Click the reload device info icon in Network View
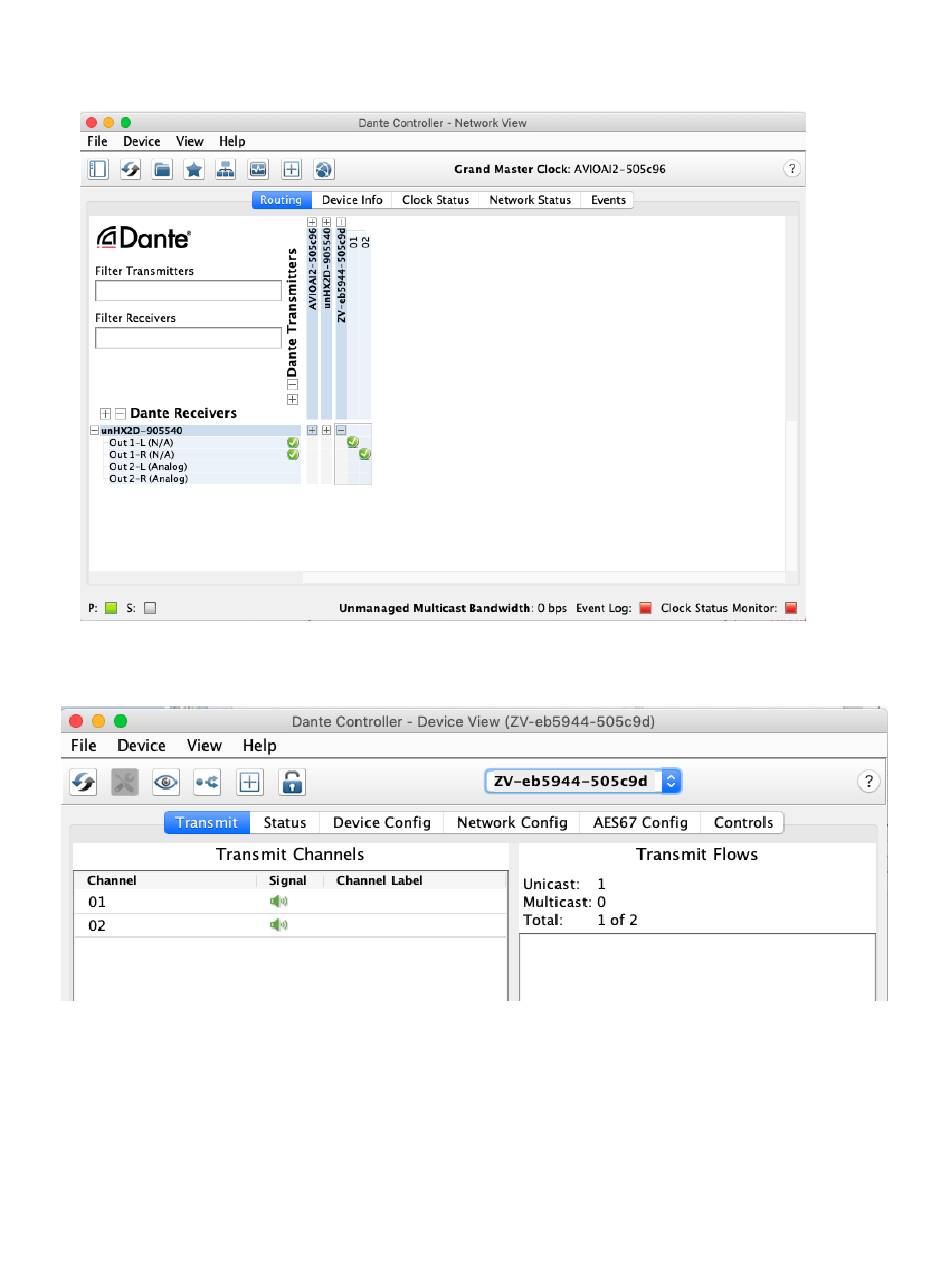950x1267 pixels. (x=130, y=170)
